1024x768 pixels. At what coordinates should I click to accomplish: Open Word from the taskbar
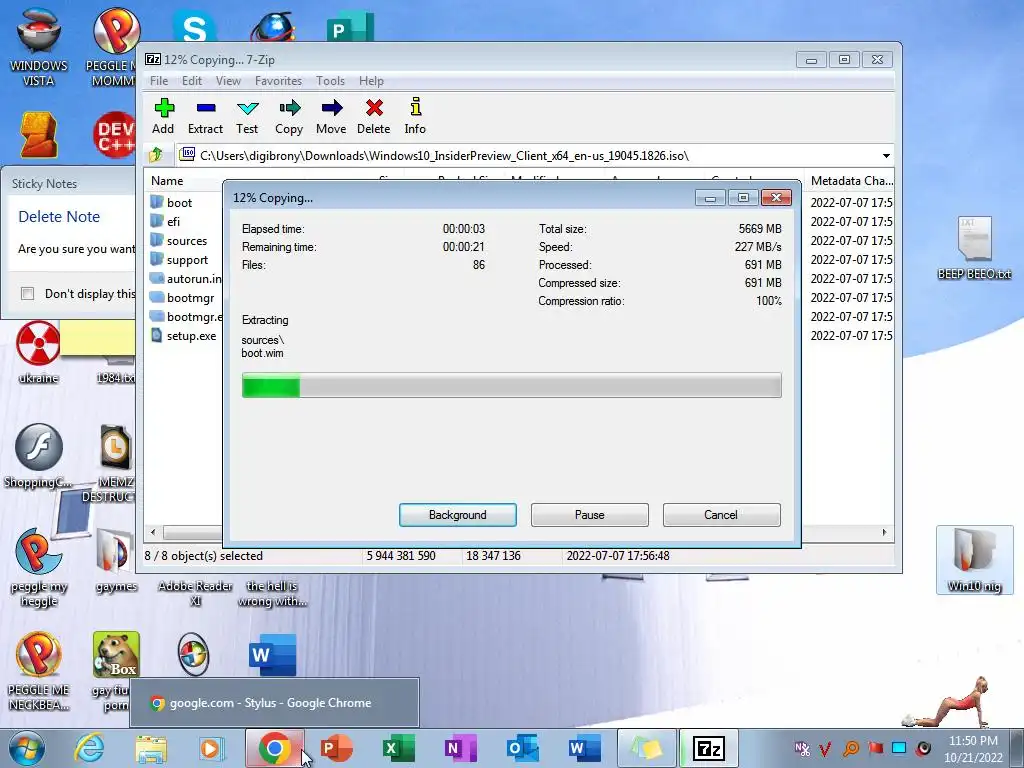tap(583, 748)
